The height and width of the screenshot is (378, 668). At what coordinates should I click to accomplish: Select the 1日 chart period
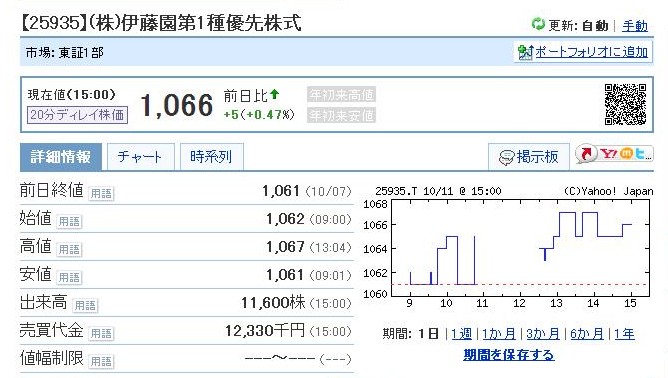(x=428, y=334)
